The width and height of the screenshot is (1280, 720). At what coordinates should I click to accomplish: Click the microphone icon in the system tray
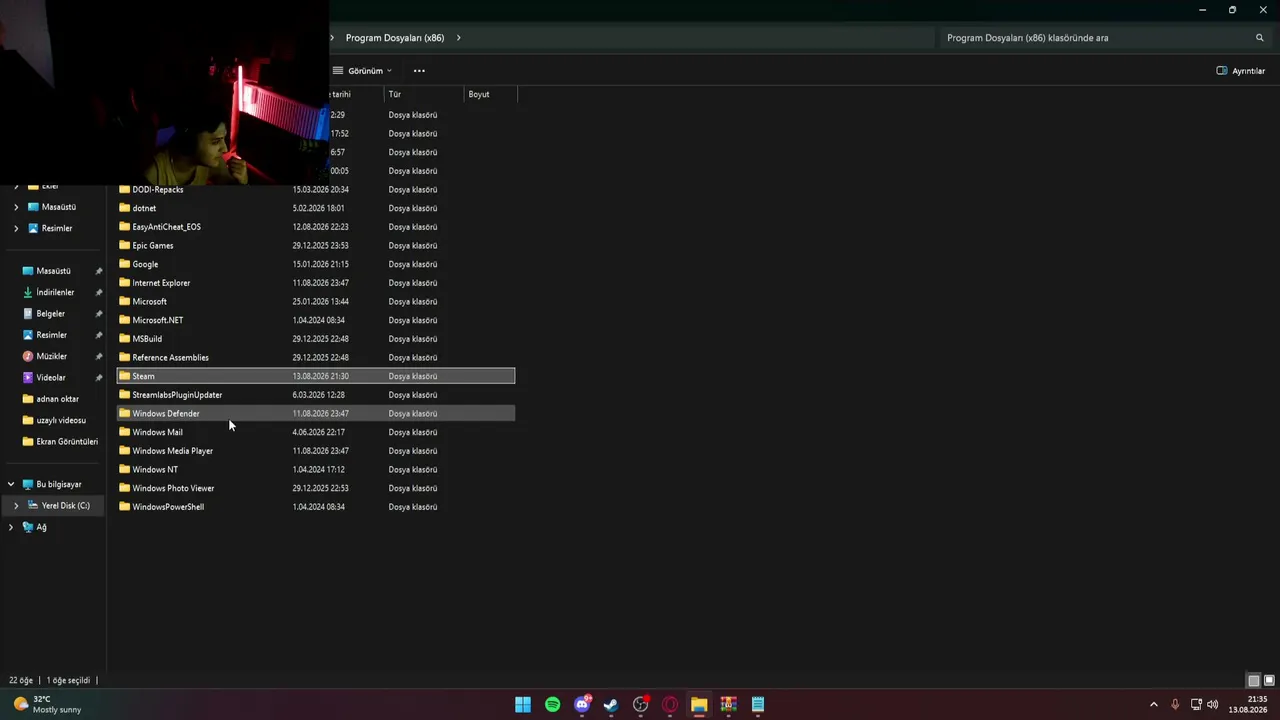tap(1175, 705)
